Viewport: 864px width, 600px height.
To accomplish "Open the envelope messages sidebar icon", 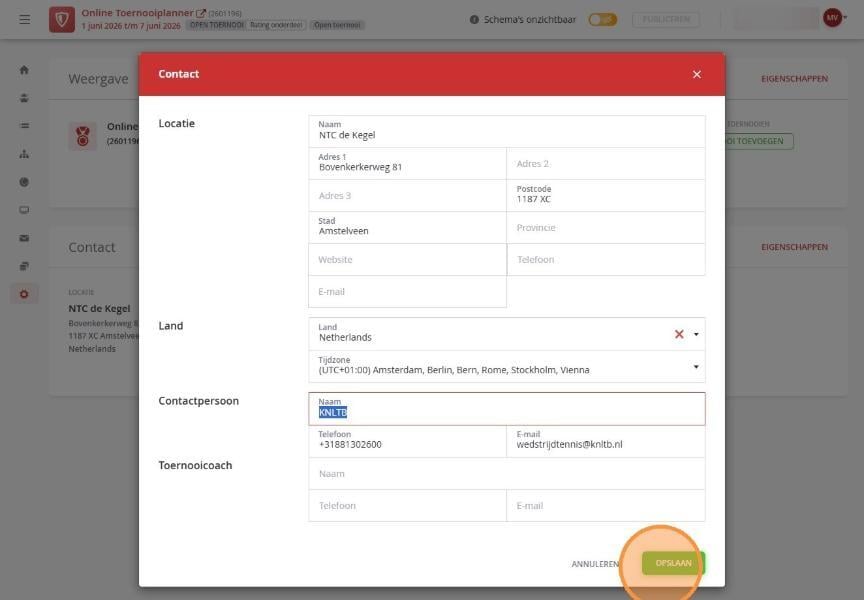I will point(24,238).
